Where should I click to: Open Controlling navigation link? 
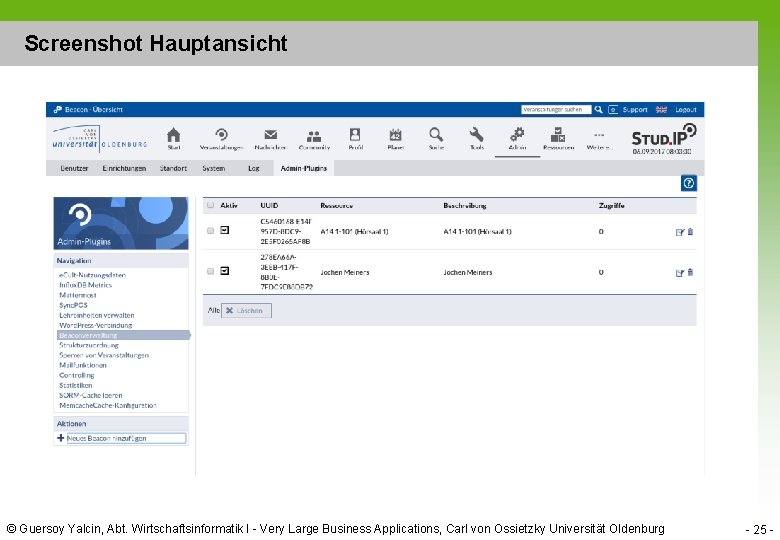77,375
